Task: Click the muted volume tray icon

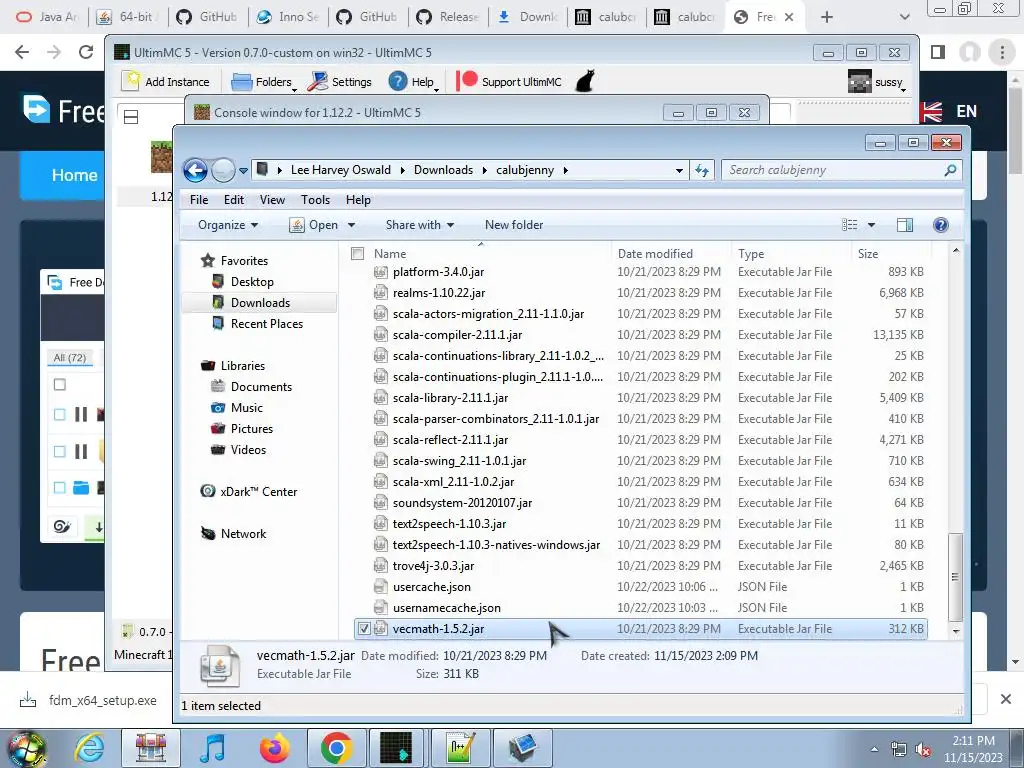Action: (x=923, y=750)
